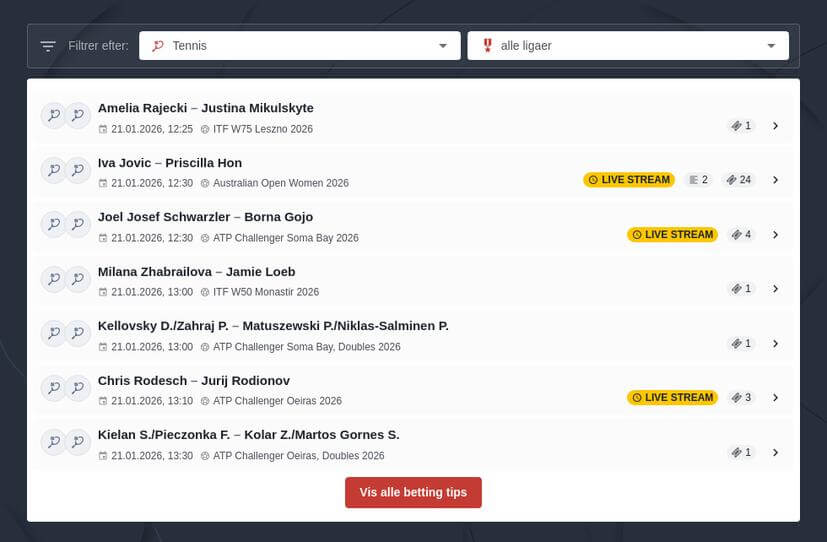Open Kielan S./Pieczonka F. doubles match

414,444
